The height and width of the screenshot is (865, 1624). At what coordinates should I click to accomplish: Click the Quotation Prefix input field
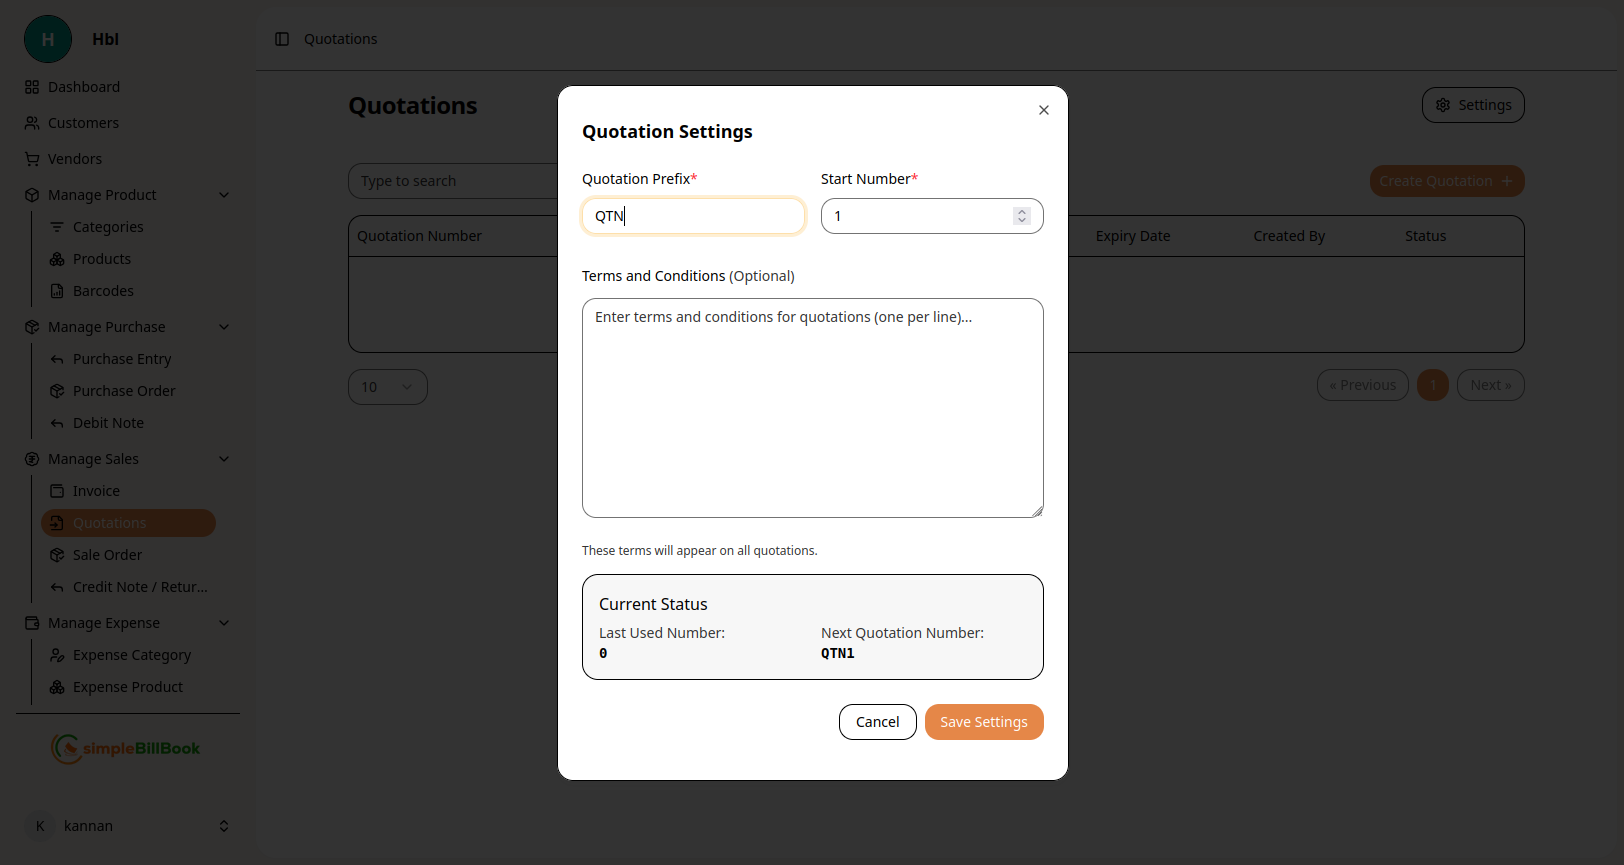693,216
